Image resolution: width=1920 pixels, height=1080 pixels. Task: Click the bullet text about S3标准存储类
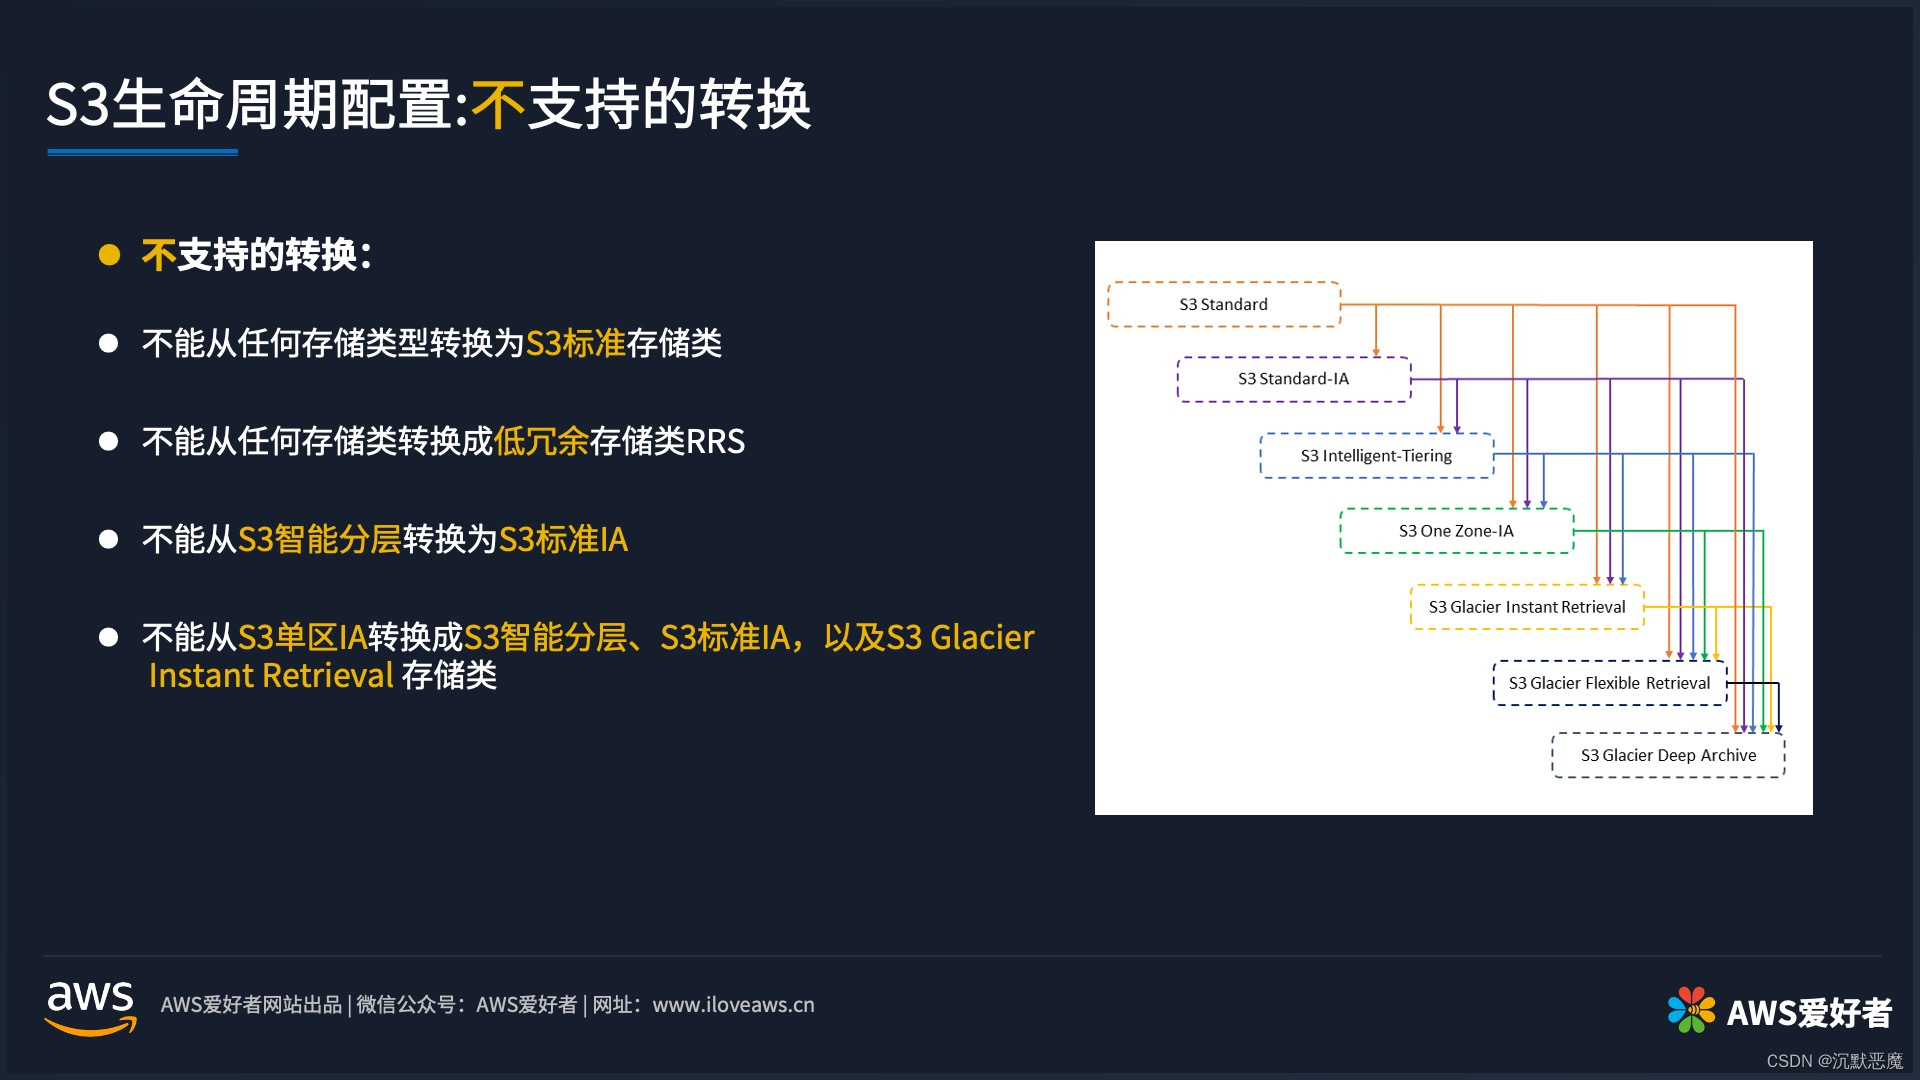point(431,344)
